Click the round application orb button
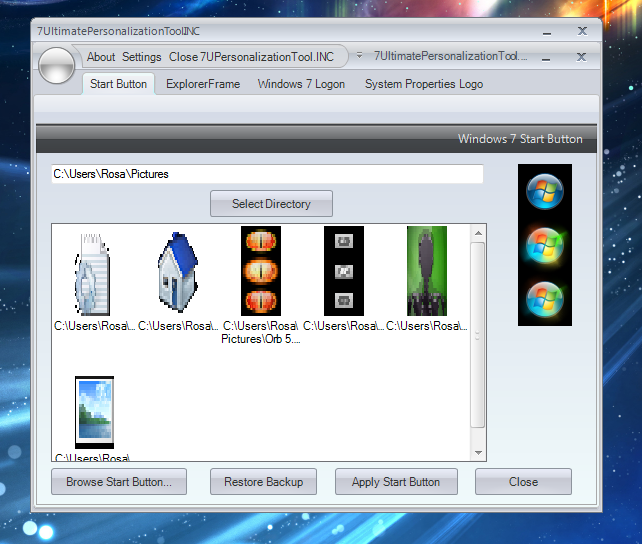The height and width of the screenshot is (544, 642). [x=57, y=65]
